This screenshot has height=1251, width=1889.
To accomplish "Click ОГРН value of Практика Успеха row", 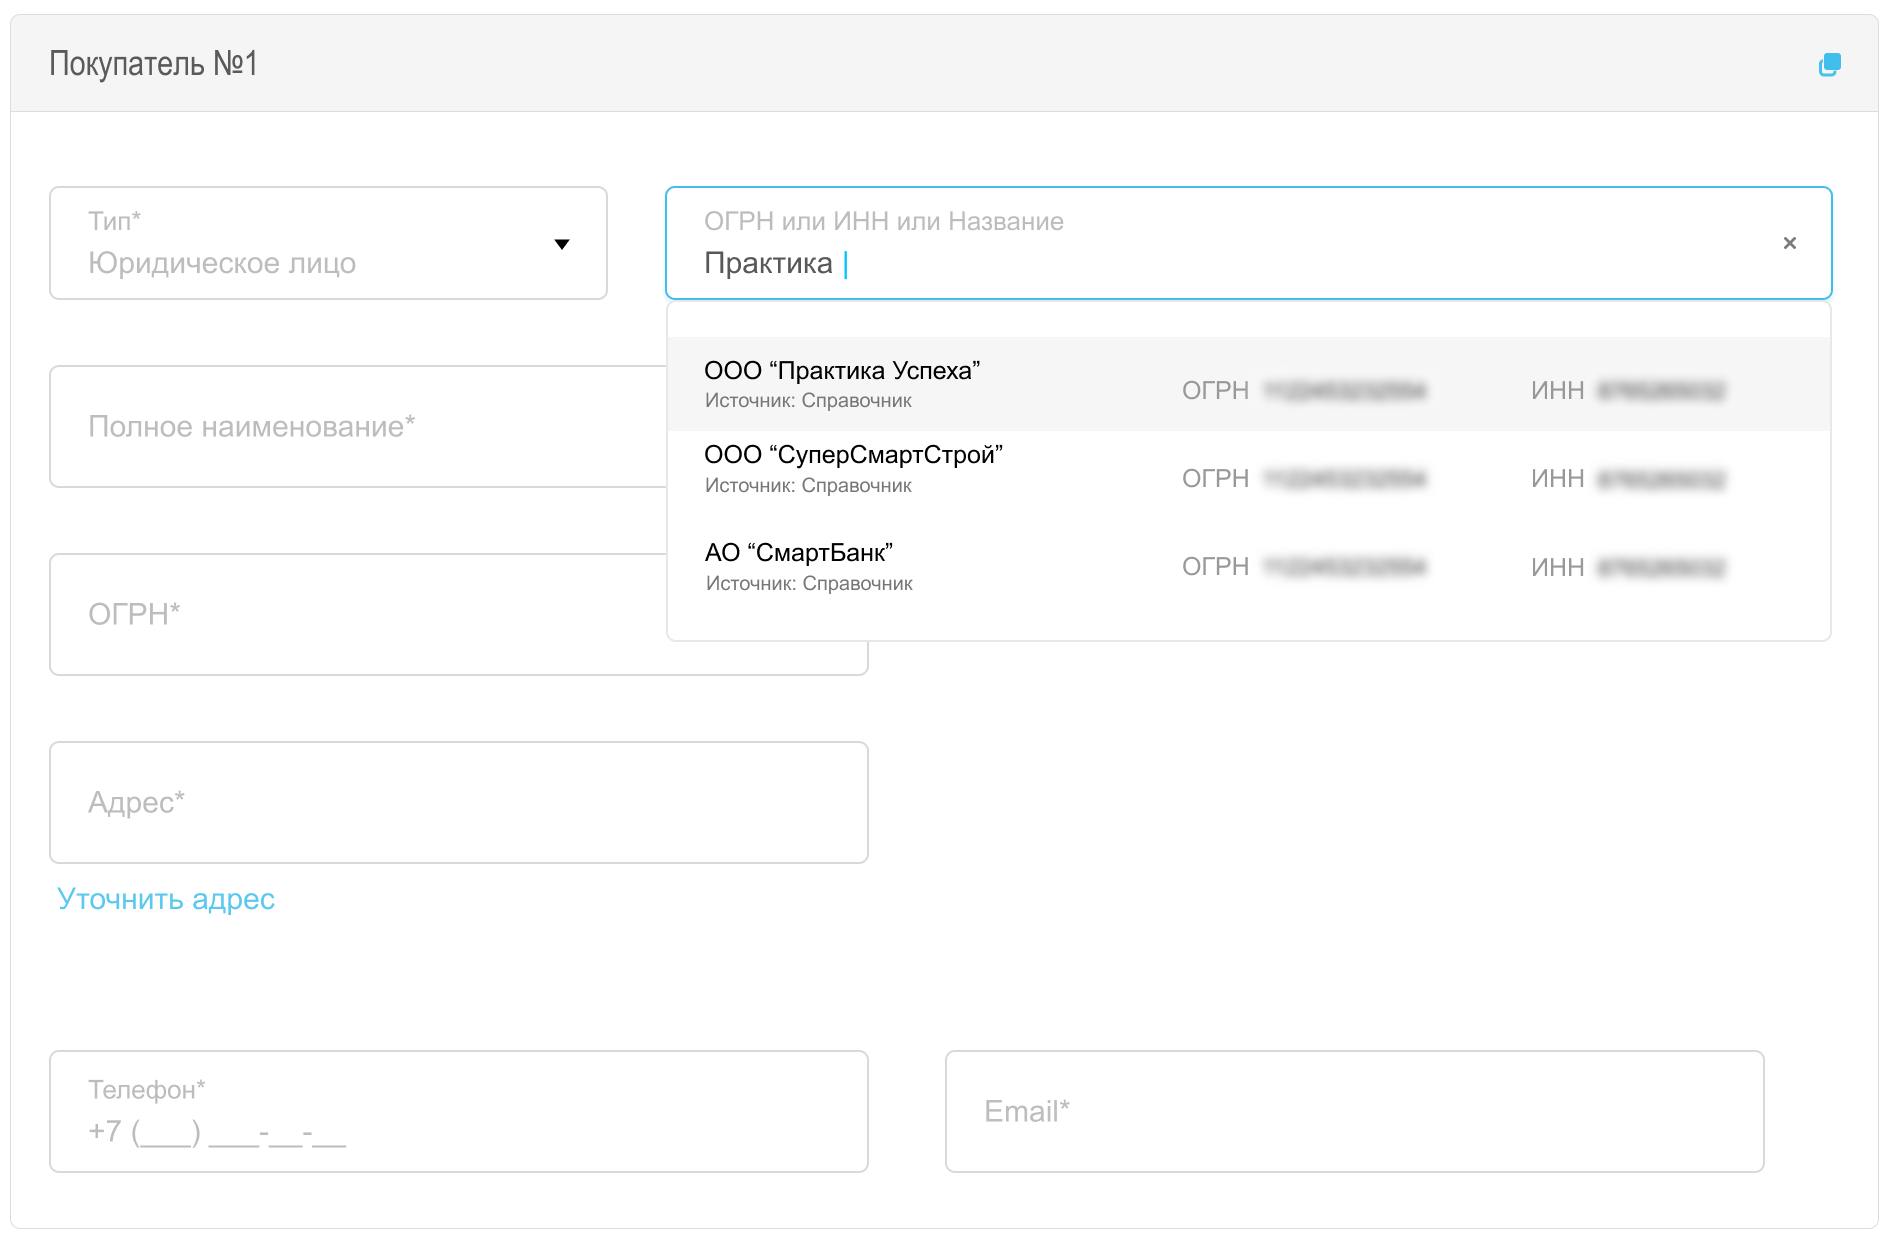I will [x=1345, y=391].
